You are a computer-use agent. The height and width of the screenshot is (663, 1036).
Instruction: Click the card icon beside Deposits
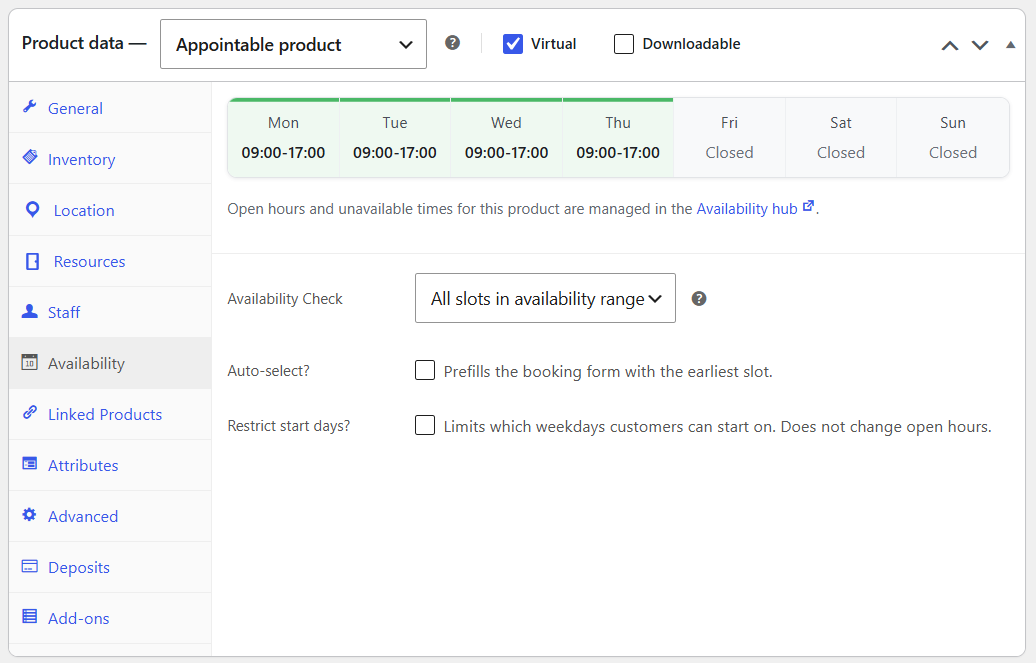coord(29,566)
